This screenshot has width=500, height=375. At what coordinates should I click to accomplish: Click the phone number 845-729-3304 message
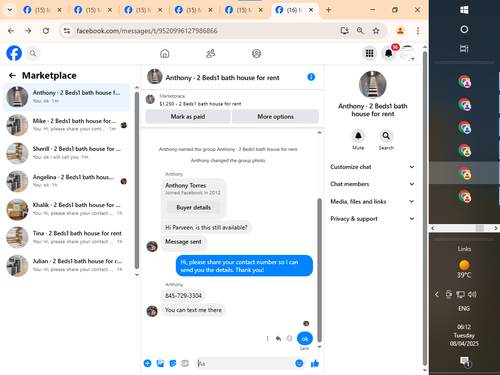pyautogui.click(x=183, y=296)
